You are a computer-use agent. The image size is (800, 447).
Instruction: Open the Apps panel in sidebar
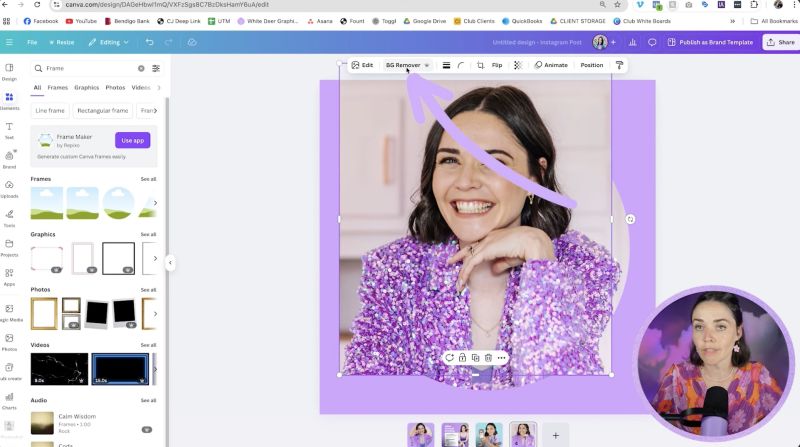coord(9,277)
